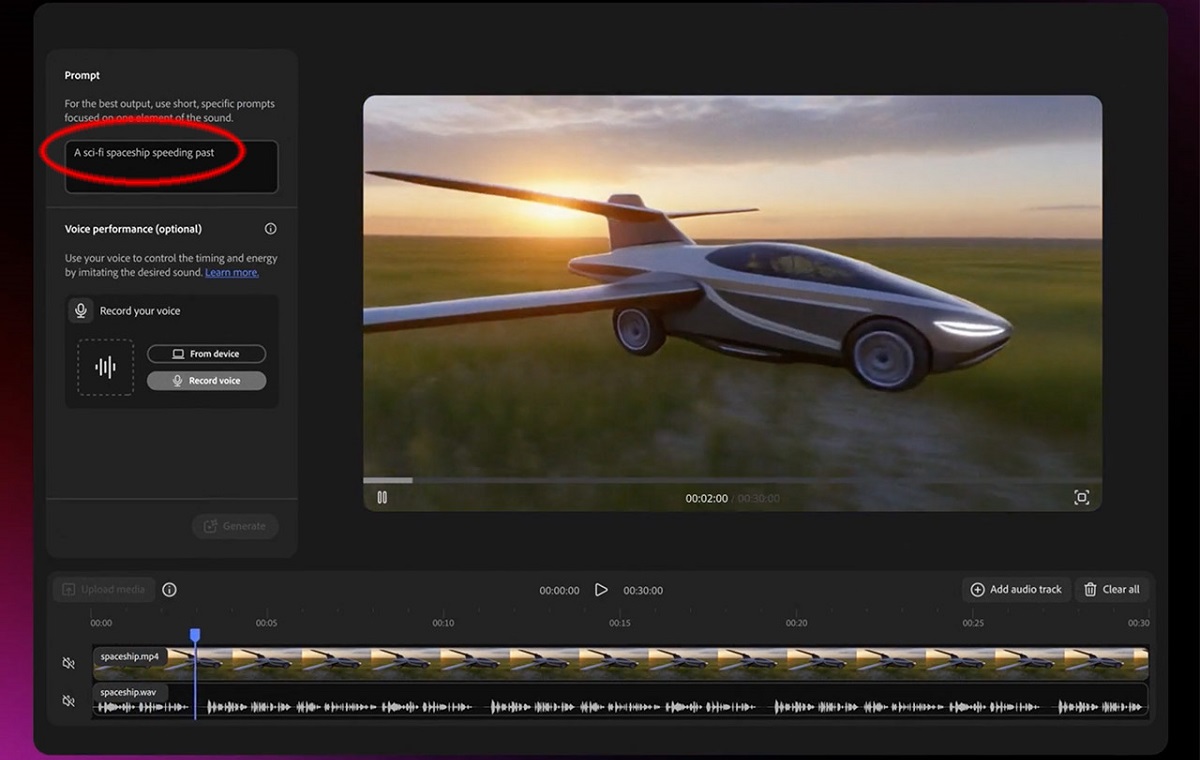Viewport: 1200px width, 760px height.
Task: Click the 00:15 mark on timeline ruler
Action: (x=620, y=623)
